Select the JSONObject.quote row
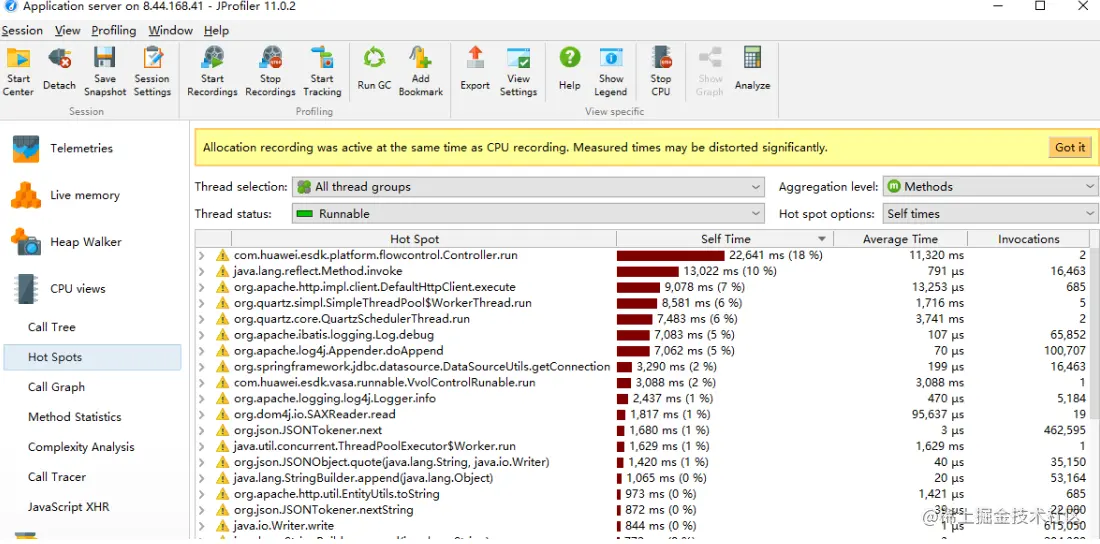Viewport: 1100px width, 544px height. tap(643, 462)
